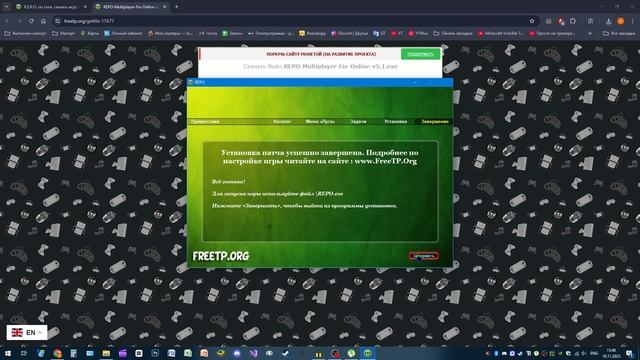Open Discord from the taskbar
640x360 pixels.
pyautogui.click(x=237, y=353)
